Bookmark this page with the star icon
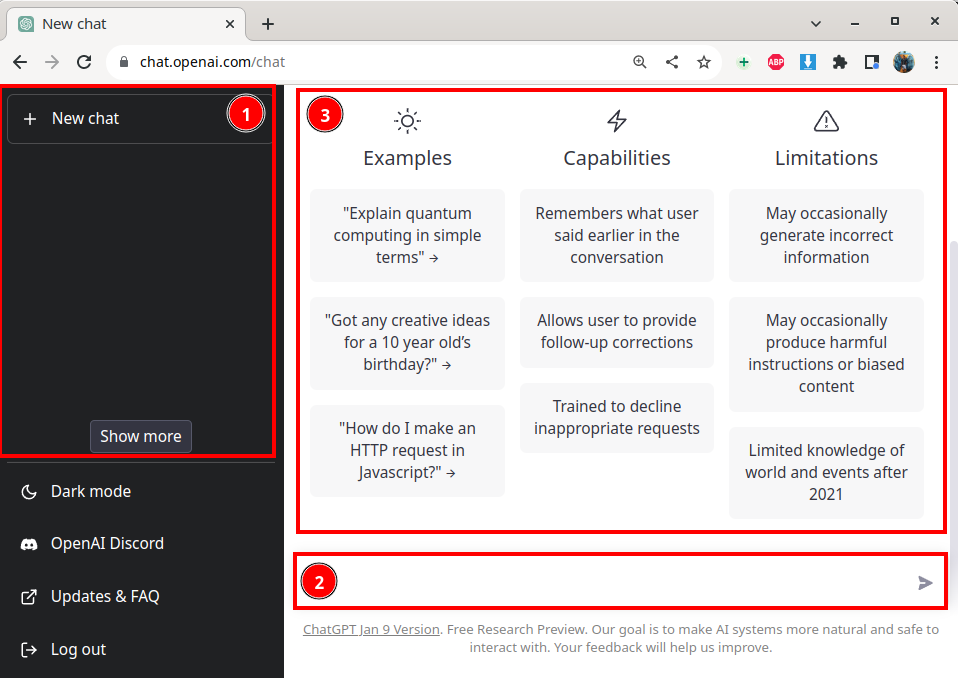This screenshot has height=678, width=958. click(x=704, y=62)
